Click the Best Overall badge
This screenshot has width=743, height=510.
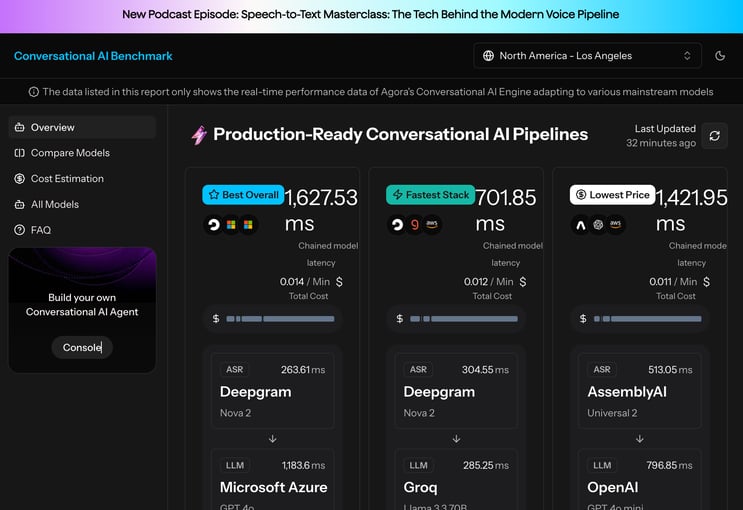(243, 195)
